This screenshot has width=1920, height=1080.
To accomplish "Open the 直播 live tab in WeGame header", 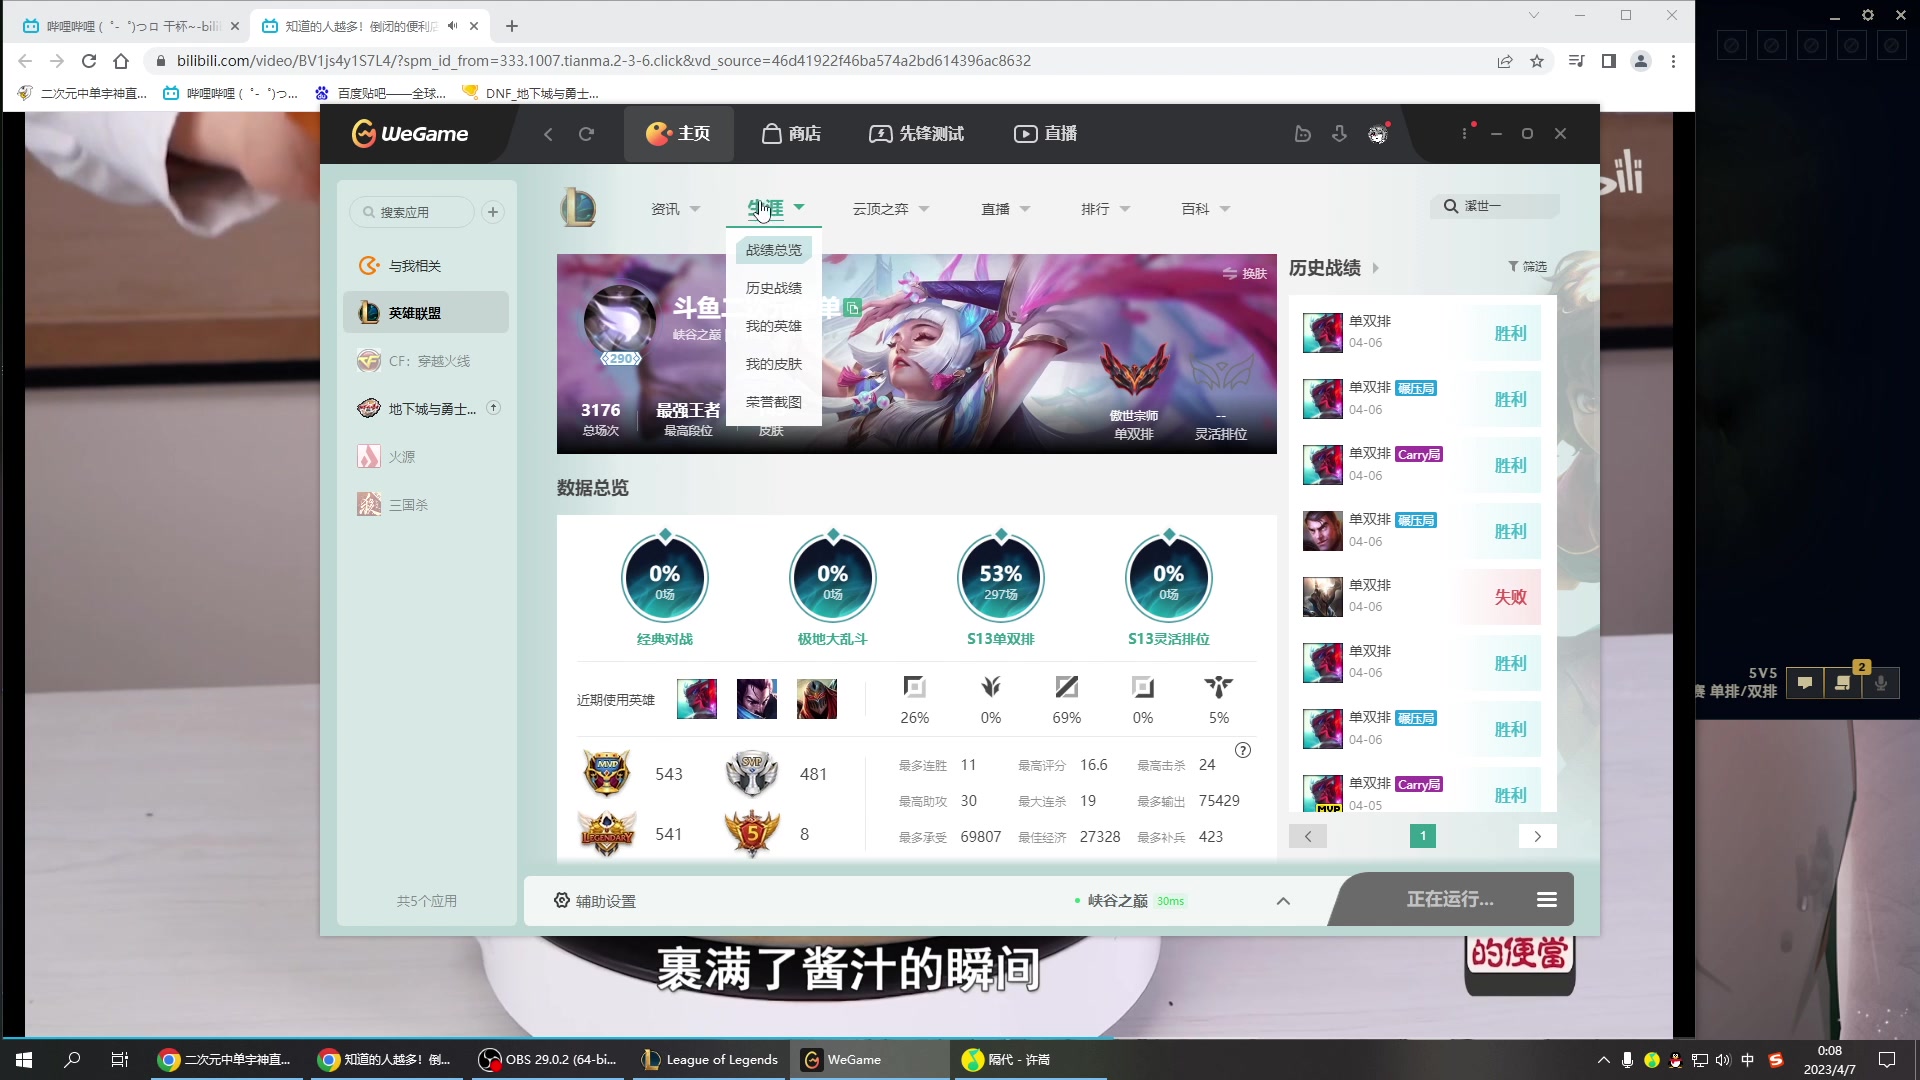I will click(x=1046, y=134).
